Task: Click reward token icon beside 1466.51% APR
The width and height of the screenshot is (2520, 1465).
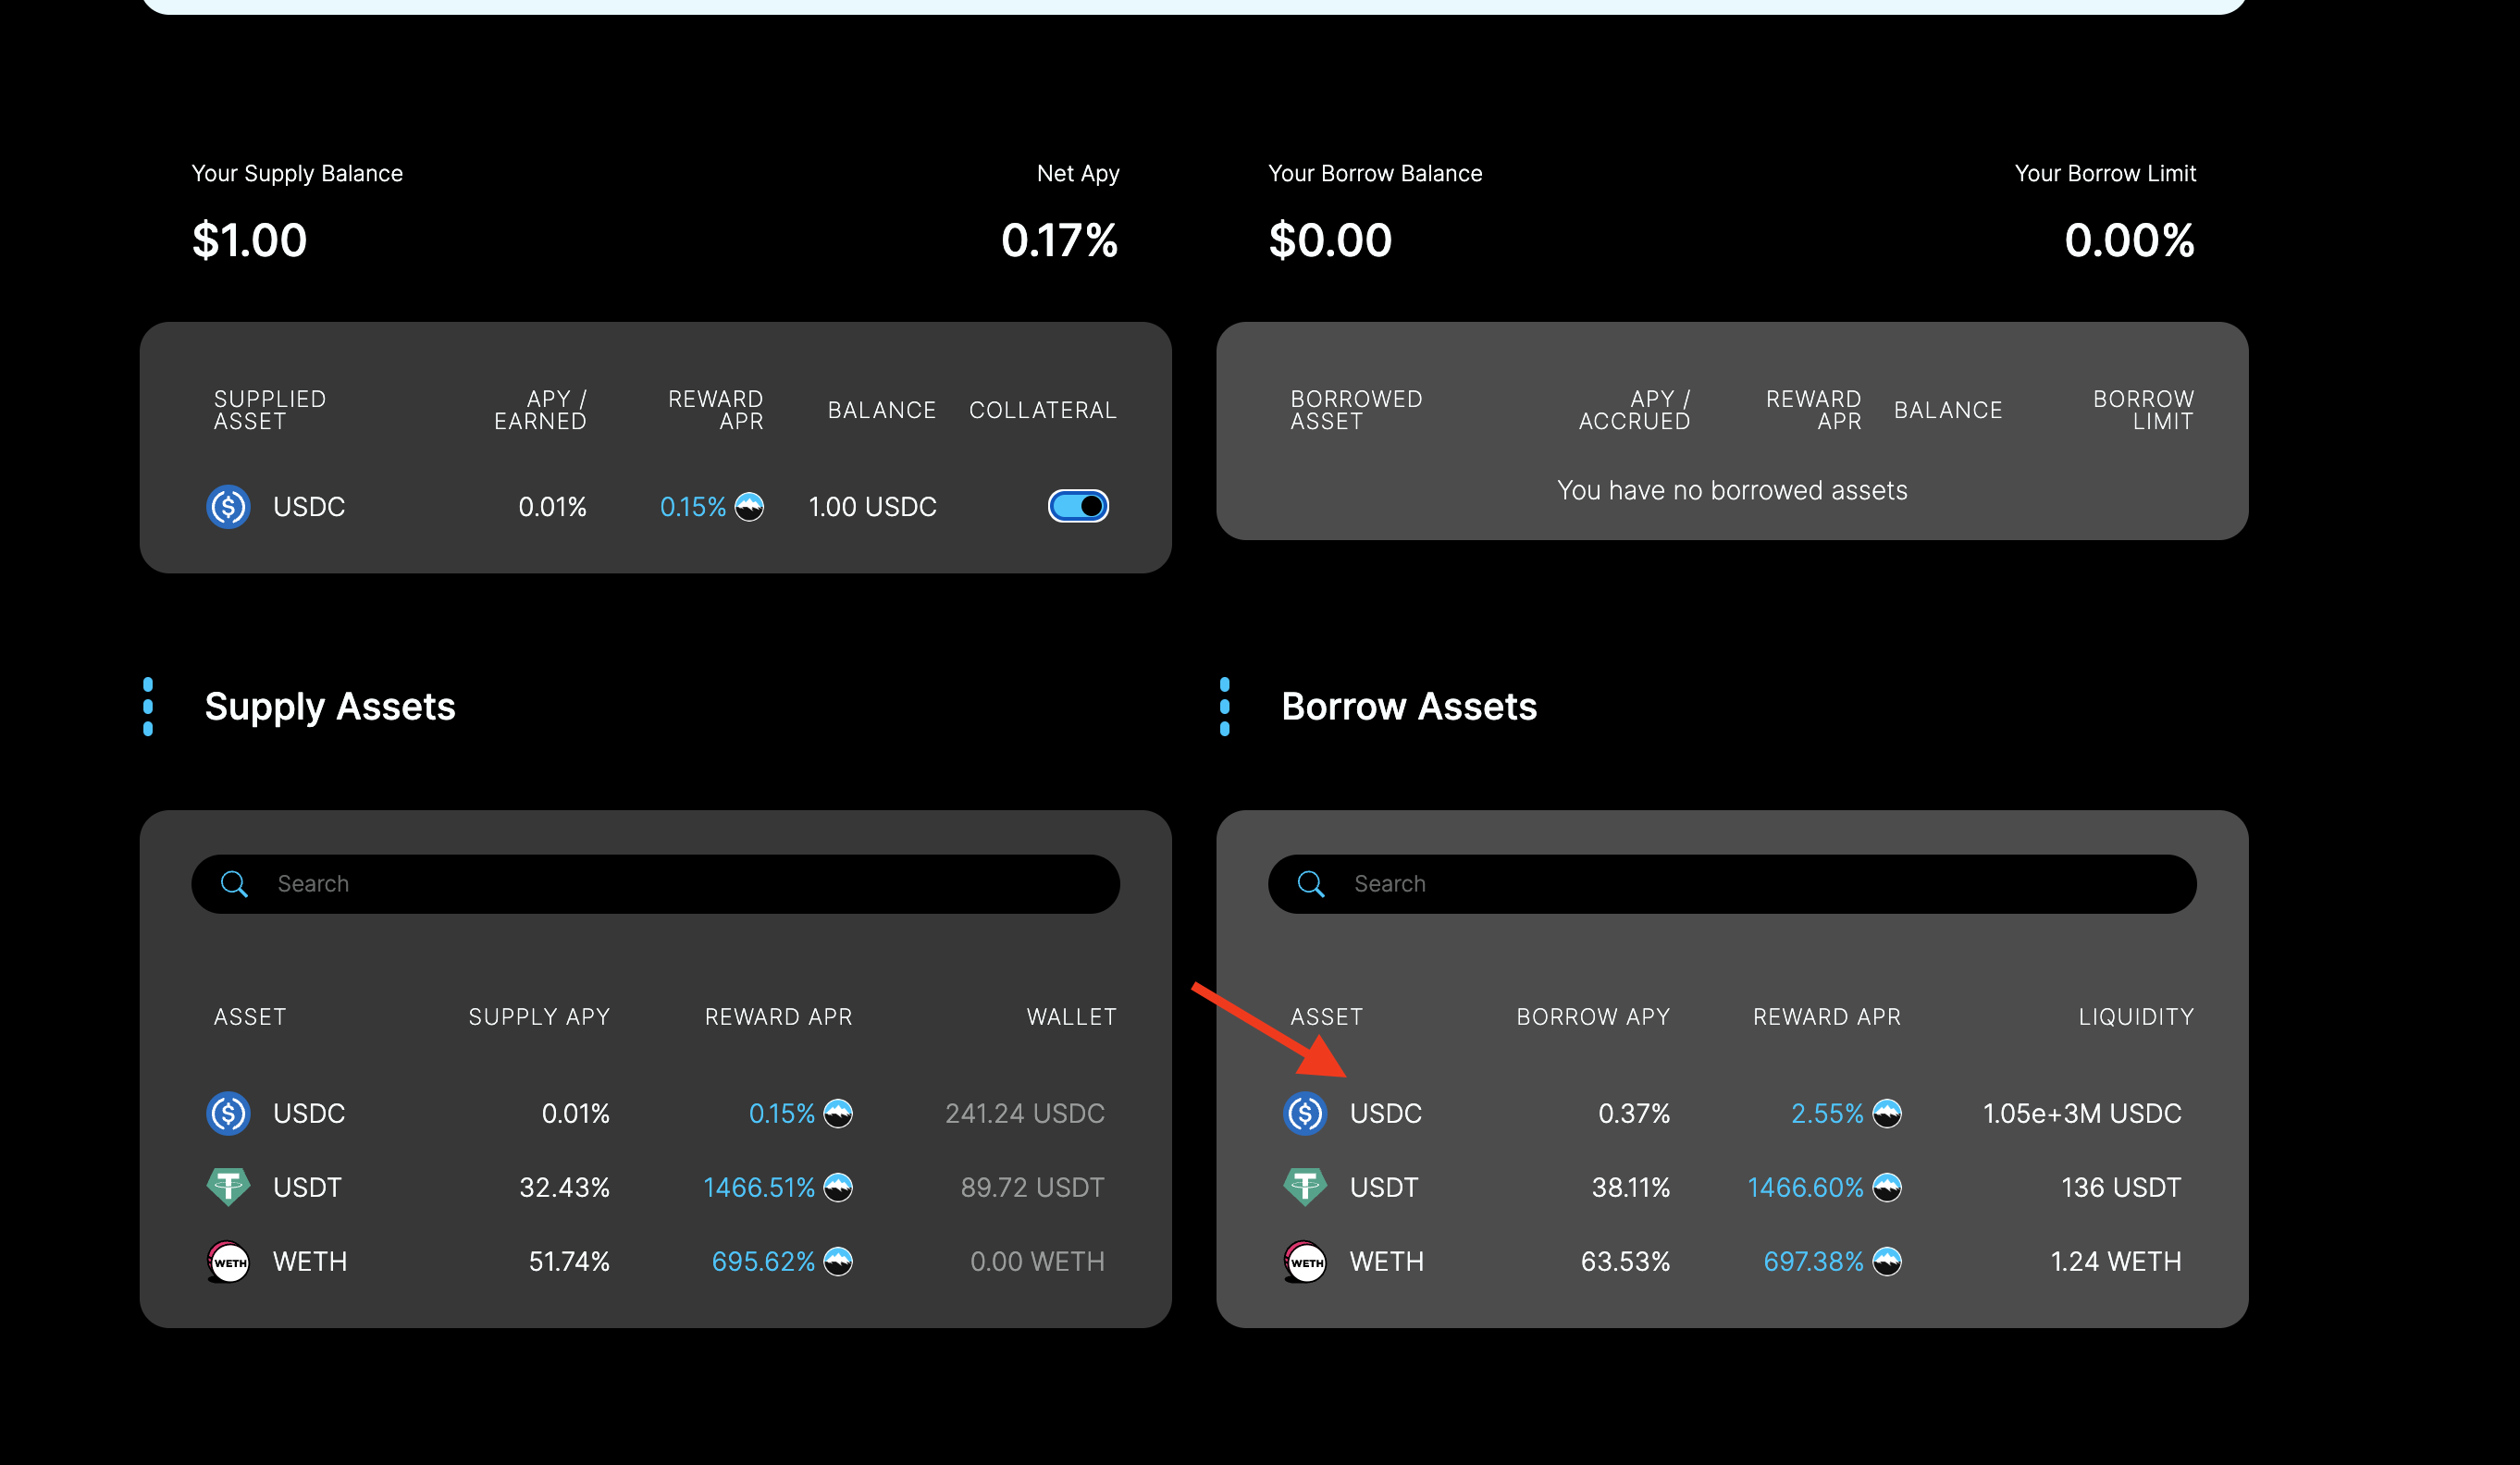Action: coord(838,1187)
